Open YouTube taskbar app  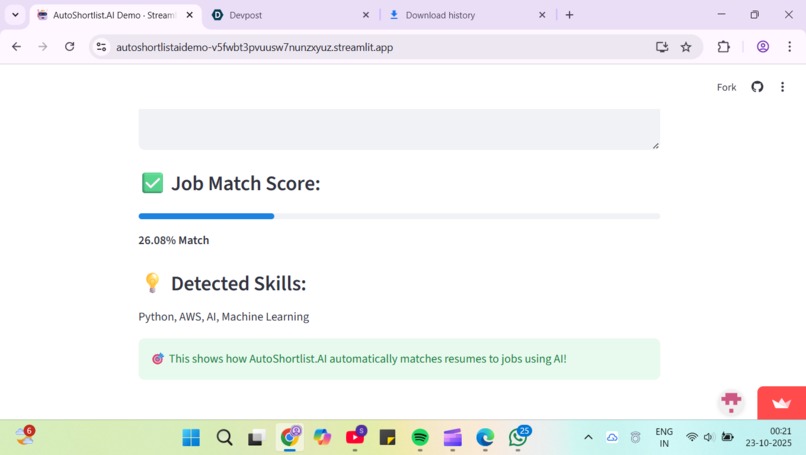pyautogui.click(x=355, y=438)
